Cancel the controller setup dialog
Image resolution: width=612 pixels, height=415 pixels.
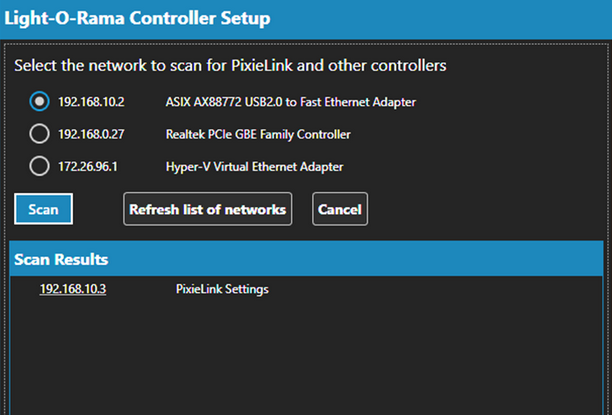pyautogui.click(x=340, y=210)
